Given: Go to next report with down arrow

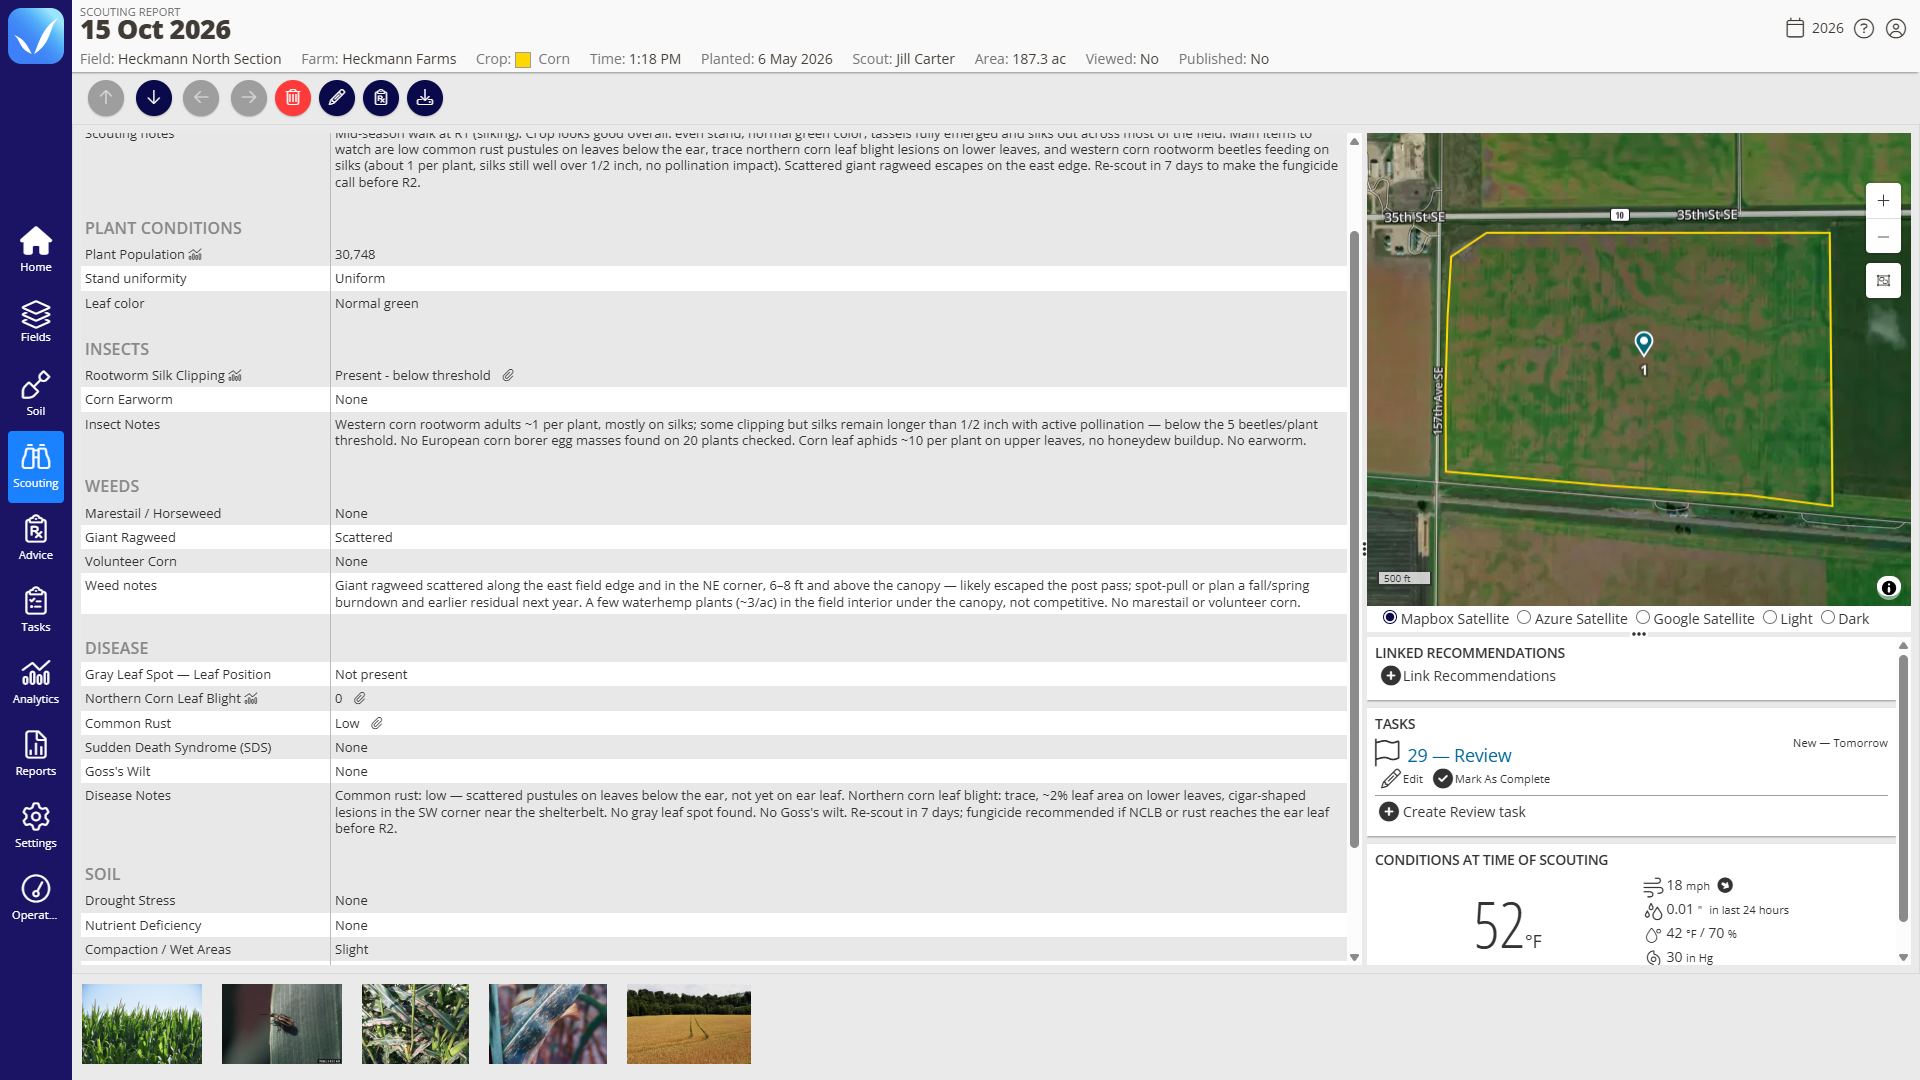Looking at the screenshot, I should click(154, 98).
